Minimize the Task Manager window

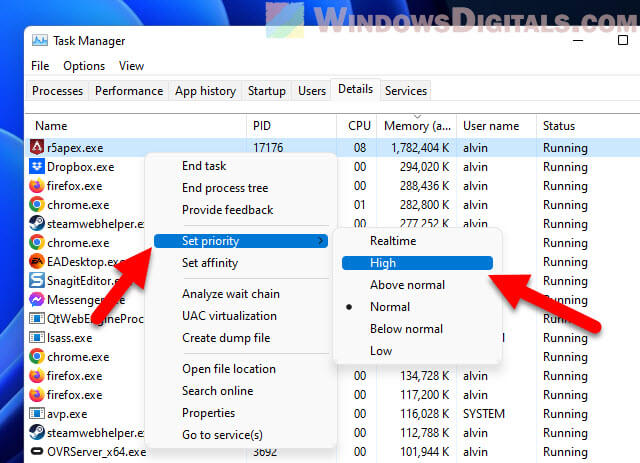point(578,40)
